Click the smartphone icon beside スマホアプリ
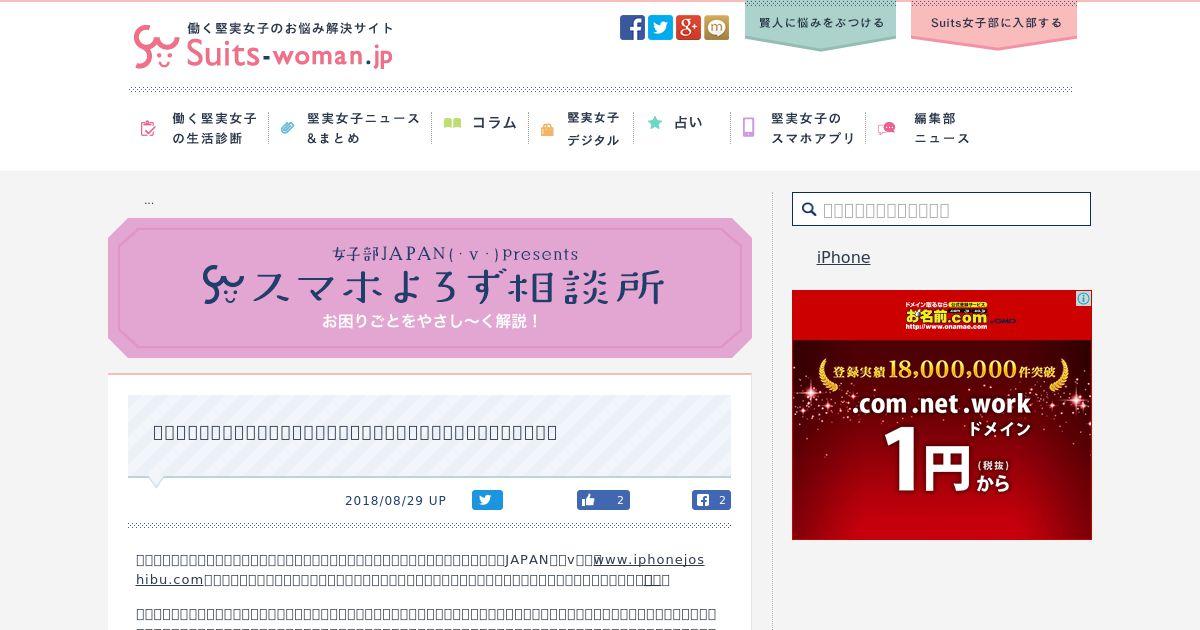1200x630 pixels. point(748,127)
